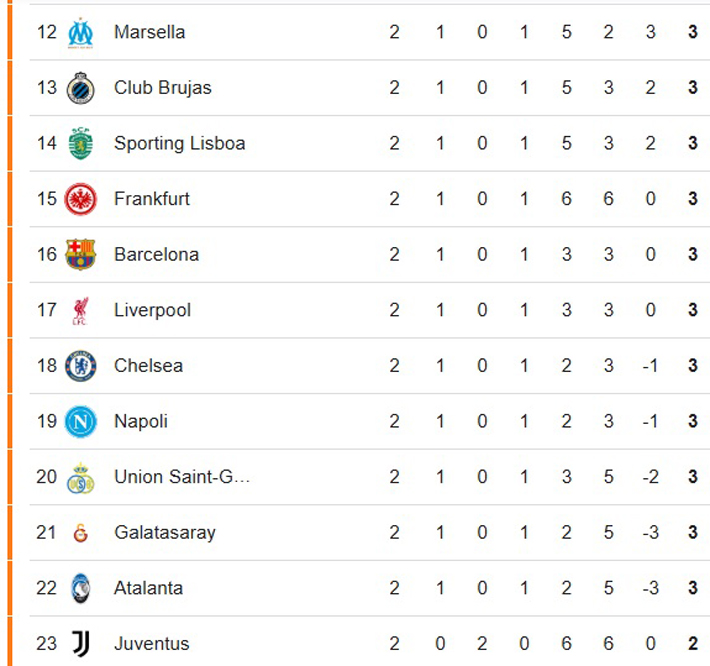
Task: Open the Barcelona team page
Action: pyautogui.click(x=156, y=254)
